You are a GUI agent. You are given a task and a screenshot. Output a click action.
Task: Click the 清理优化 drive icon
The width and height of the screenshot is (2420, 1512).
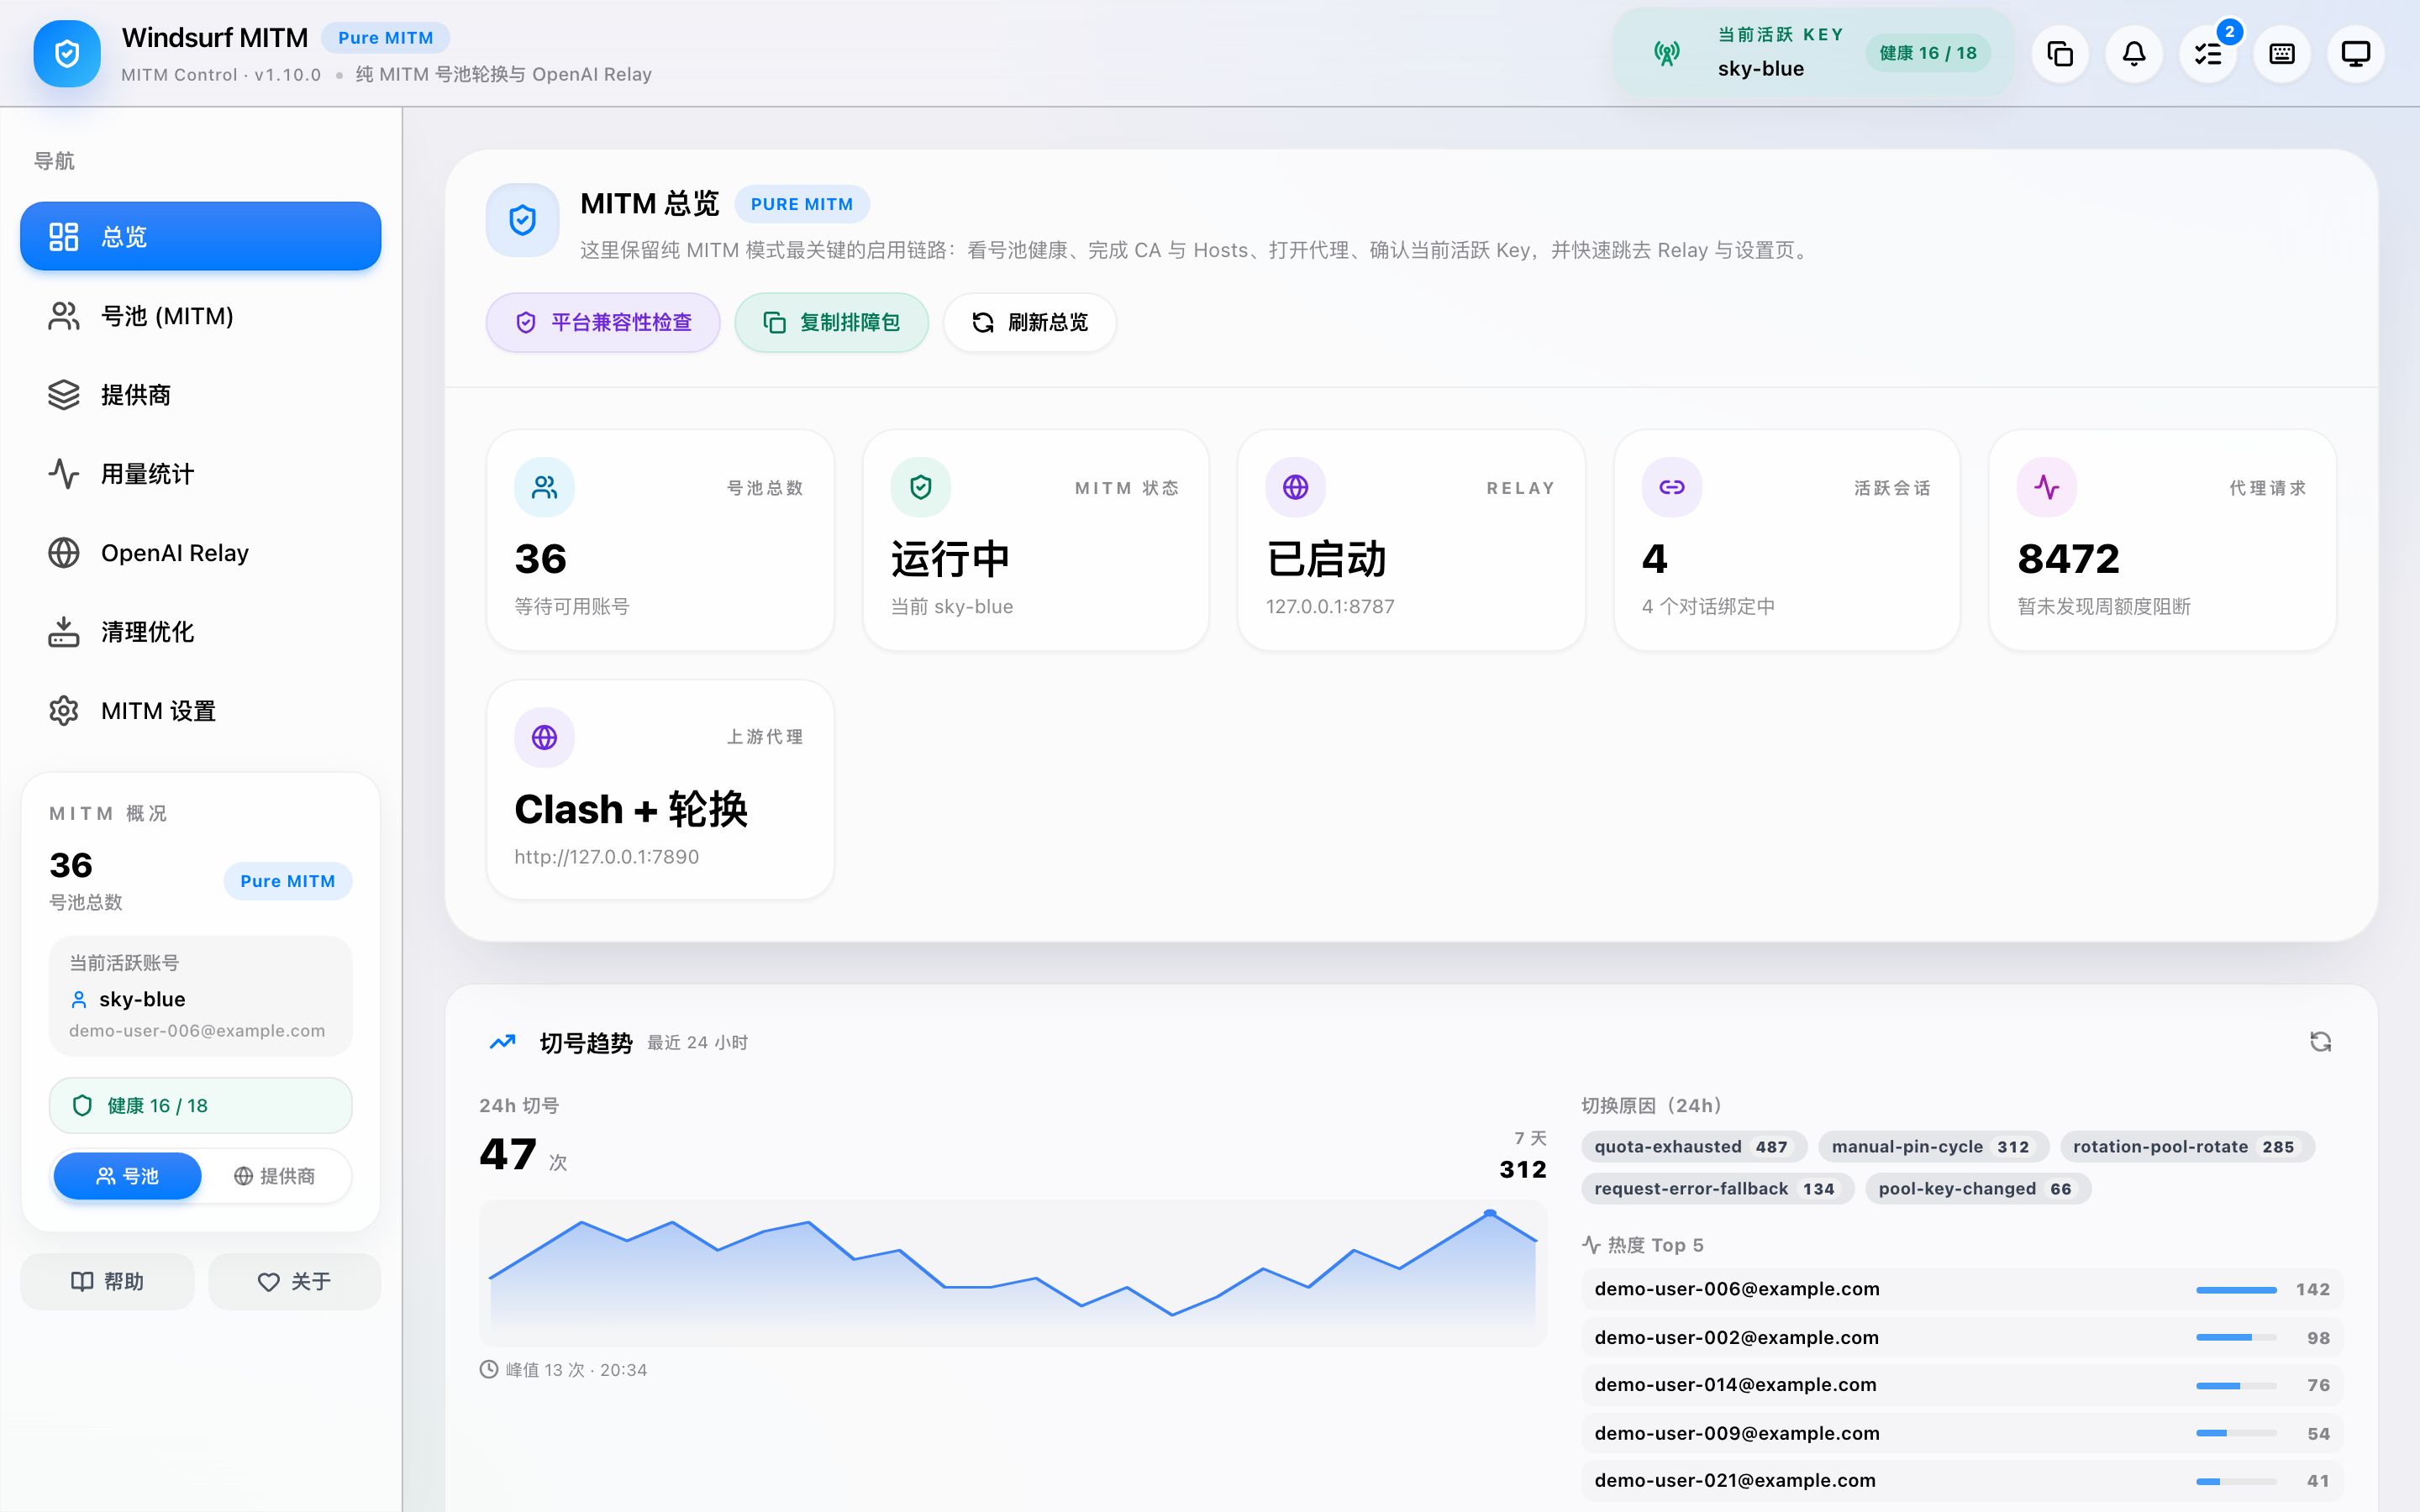point(63,632)
